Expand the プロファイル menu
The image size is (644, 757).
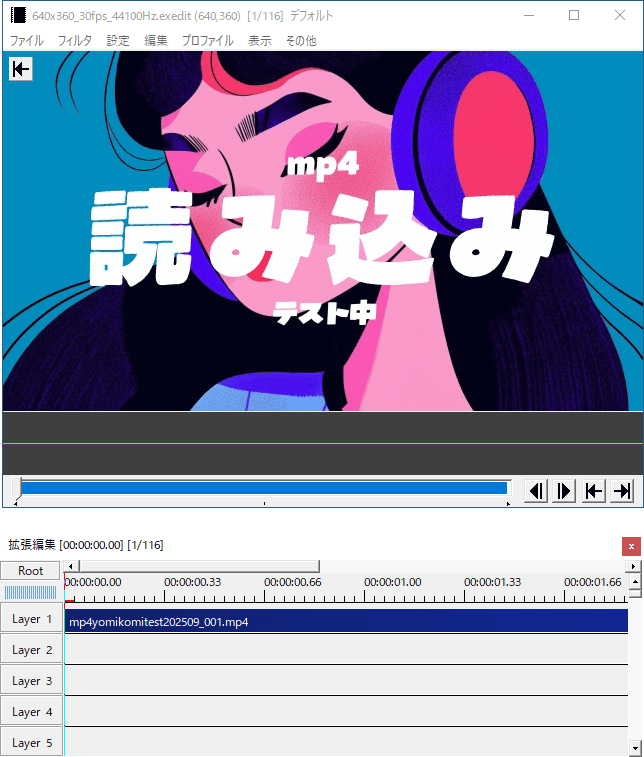coord(207,41)
